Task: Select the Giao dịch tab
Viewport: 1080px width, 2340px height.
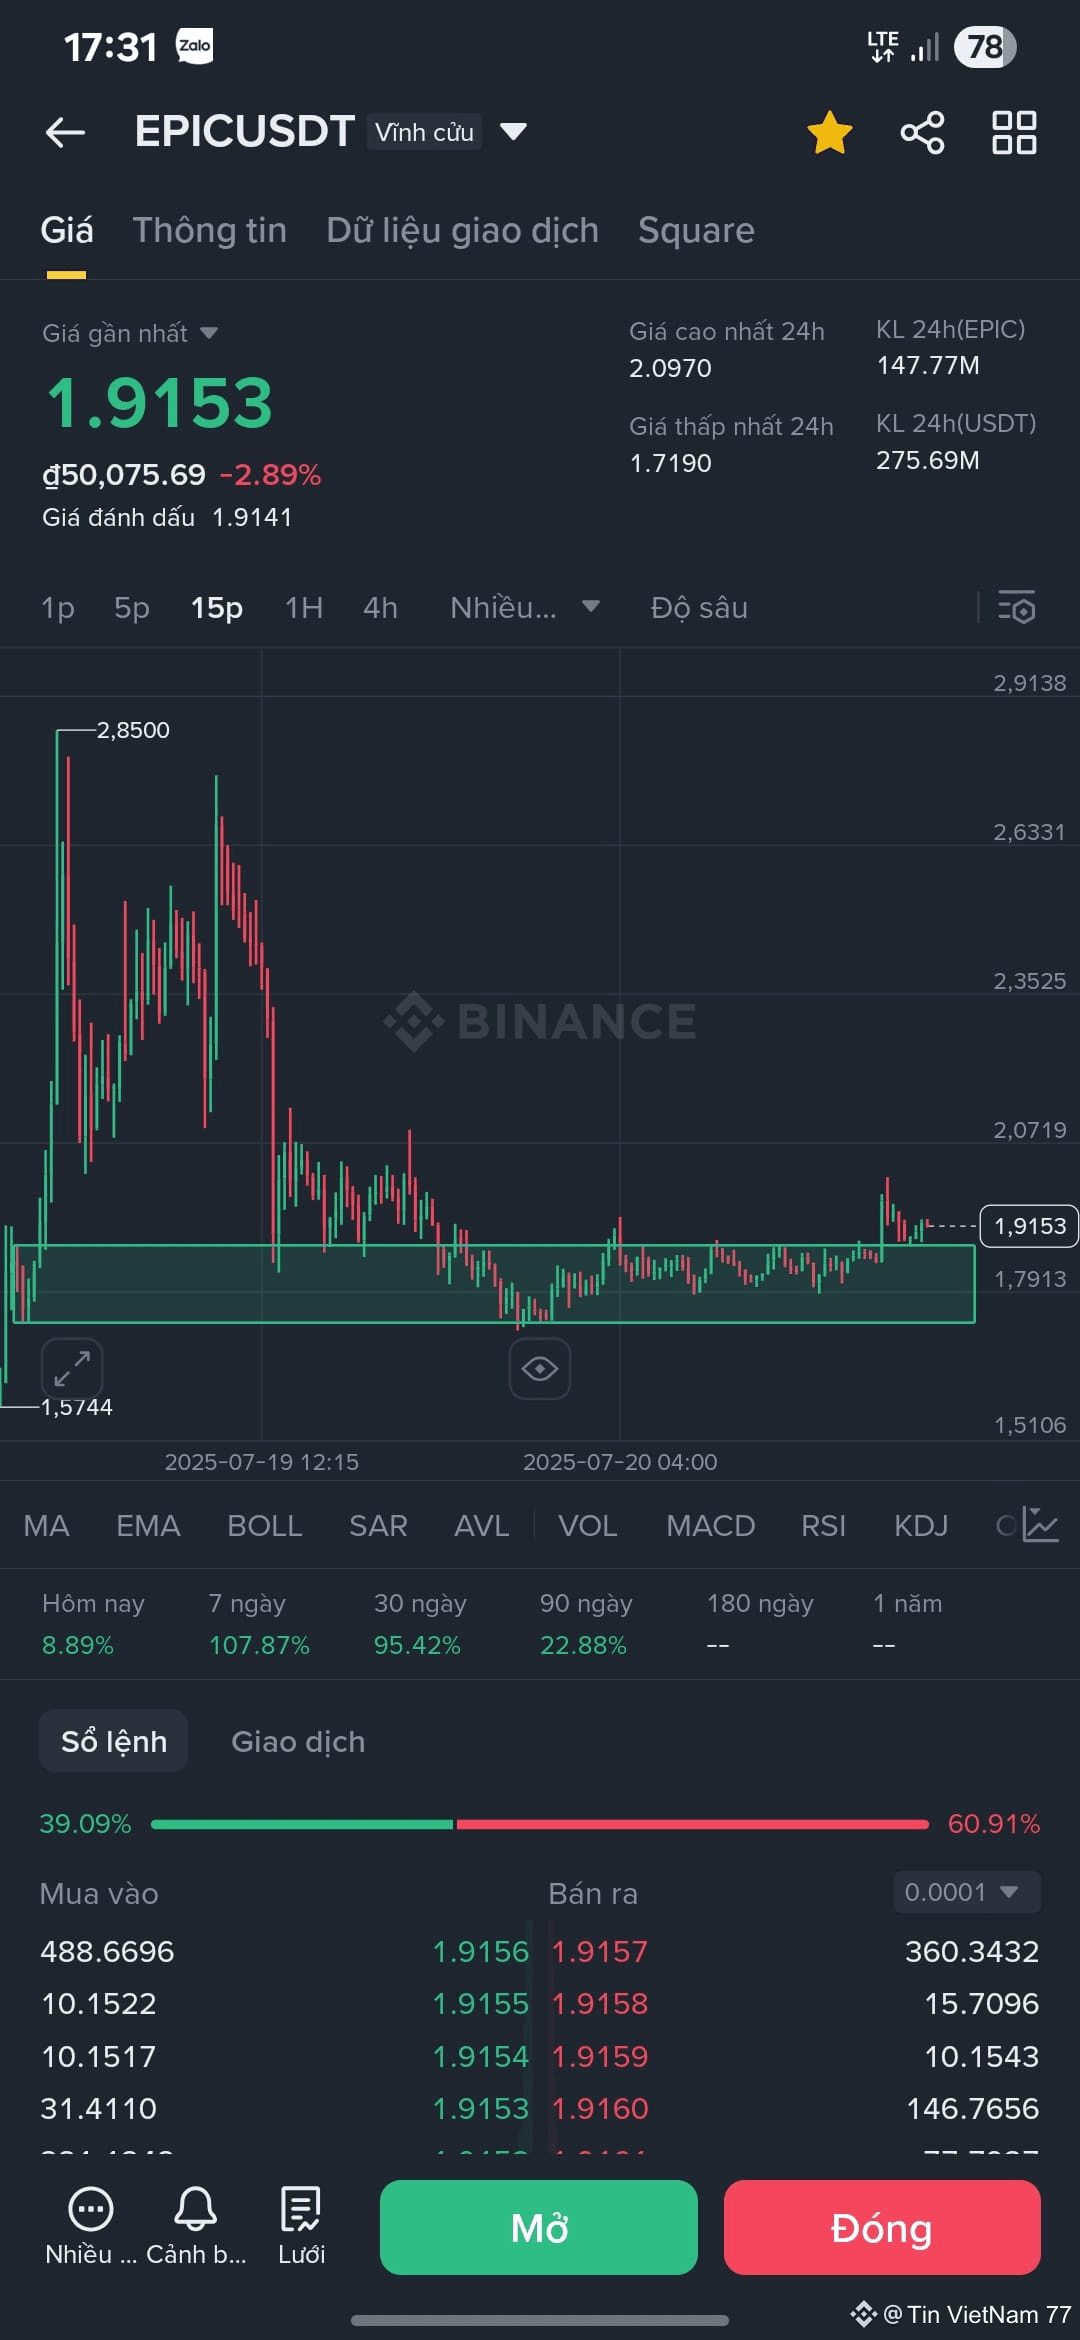Action: 298,1741
